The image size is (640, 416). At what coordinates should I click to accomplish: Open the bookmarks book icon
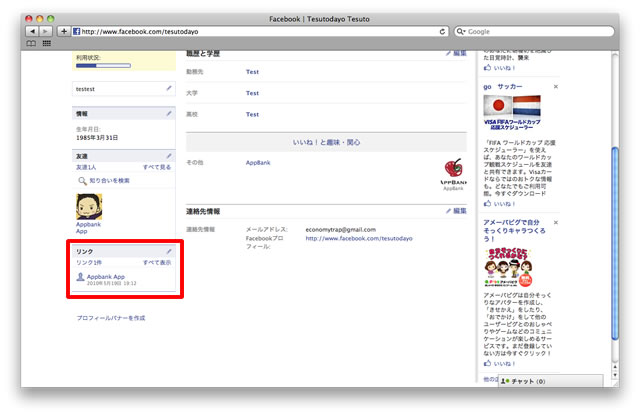click(x=31, y=43)
